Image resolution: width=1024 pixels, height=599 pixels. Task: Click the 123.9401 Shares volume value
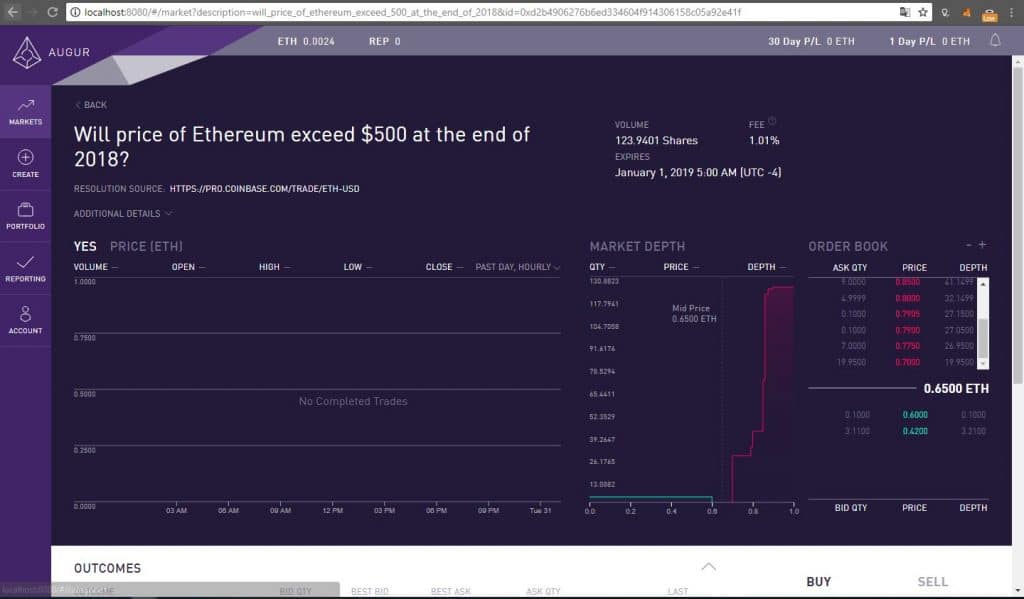(656, 140)
